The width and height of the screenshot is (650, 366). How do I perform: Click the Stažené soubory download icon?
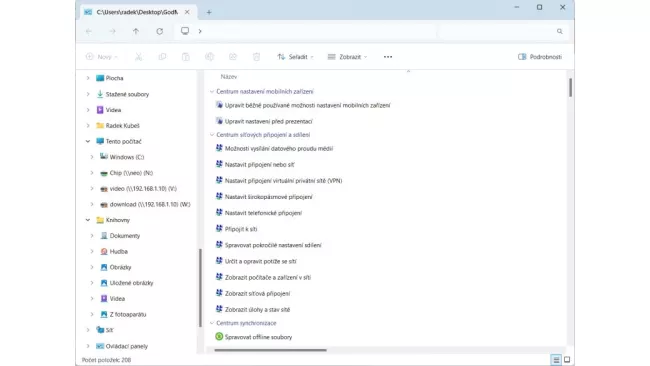[x=100, y=94]
